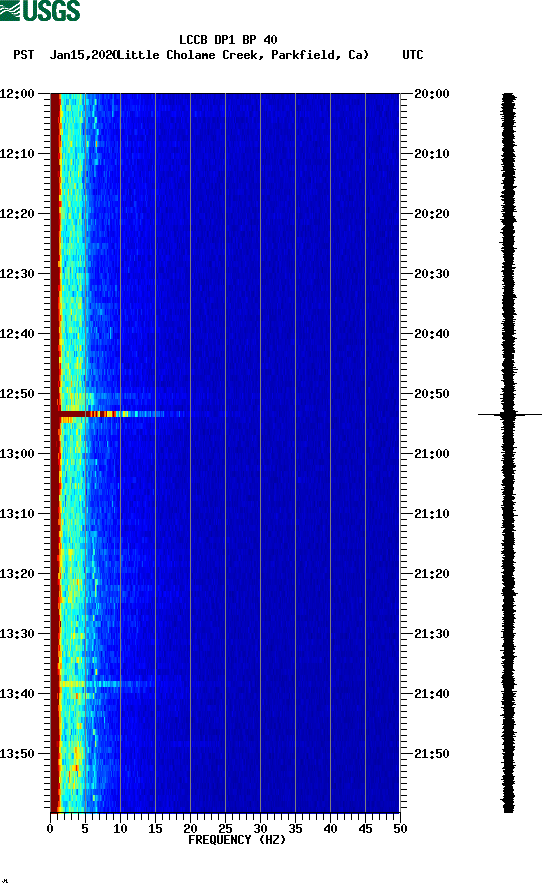Click the 20:00 UTC time label
The image size is (552, 892).
432,94
